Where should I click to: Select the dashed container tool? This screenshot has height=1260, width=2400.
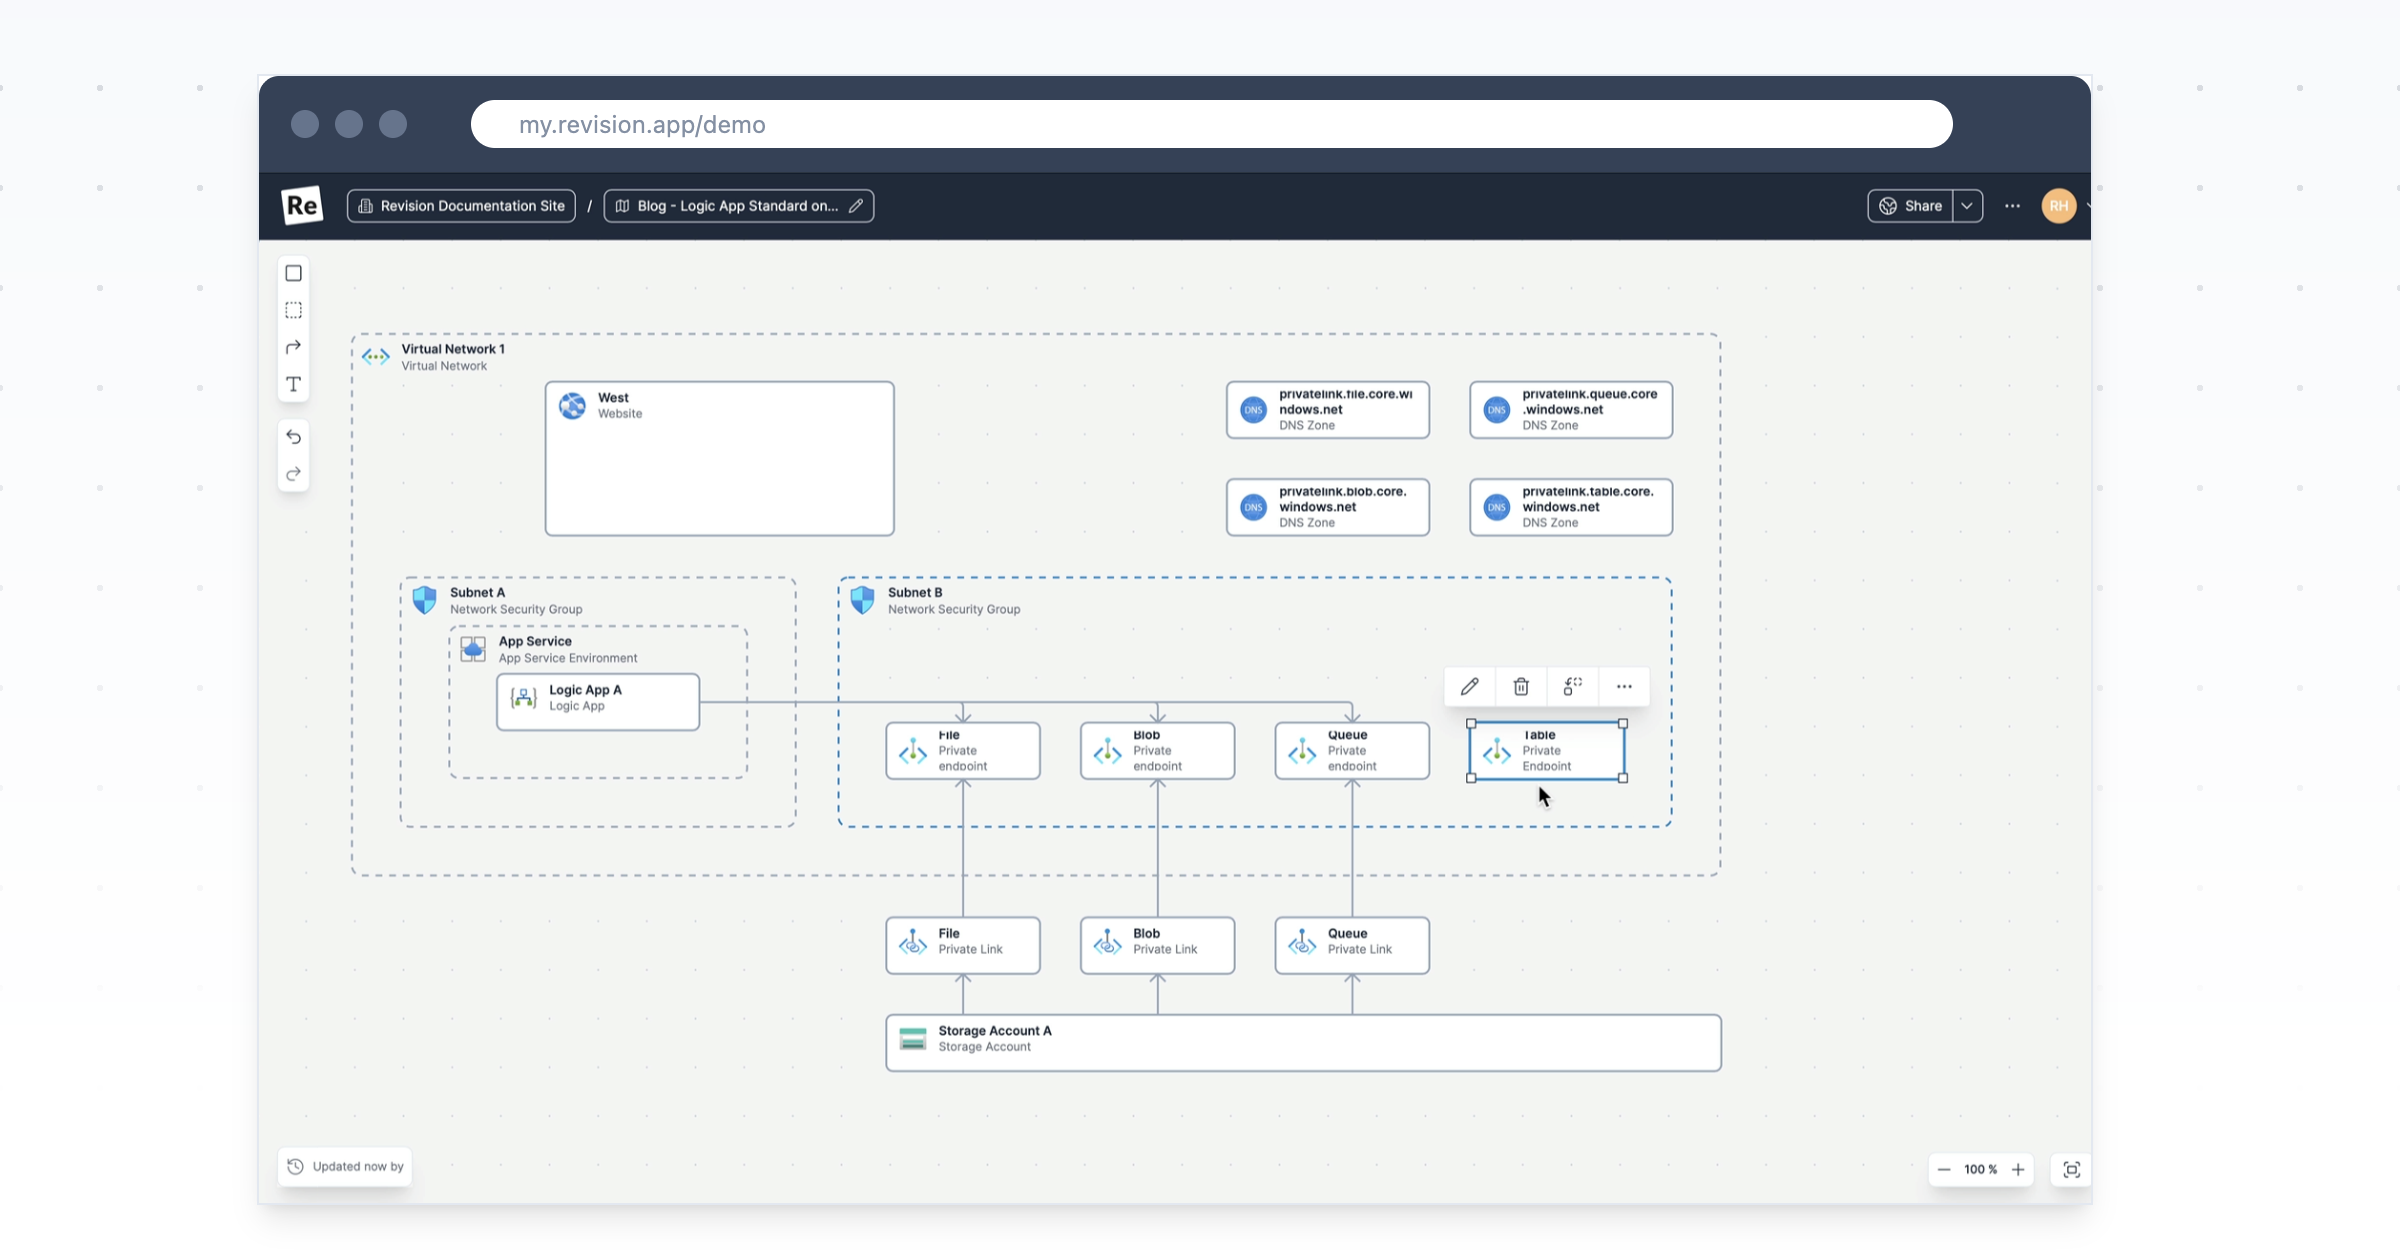tap(293, 310)
